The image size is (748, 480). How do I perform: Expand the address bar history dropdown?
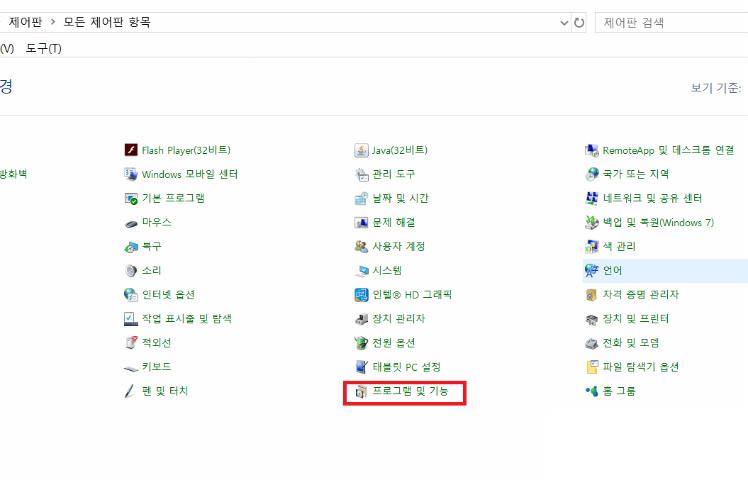coord(564,22)
